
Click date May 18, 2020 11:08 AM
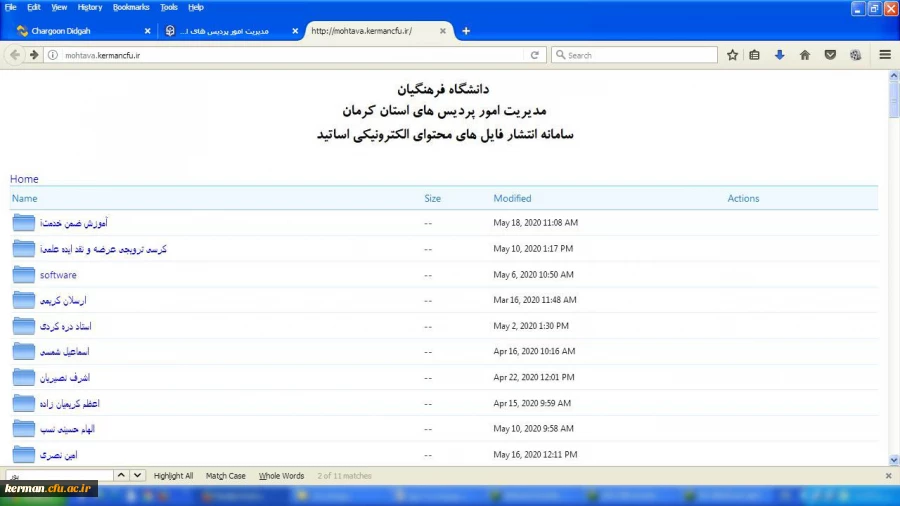click(x=536, y=223)
